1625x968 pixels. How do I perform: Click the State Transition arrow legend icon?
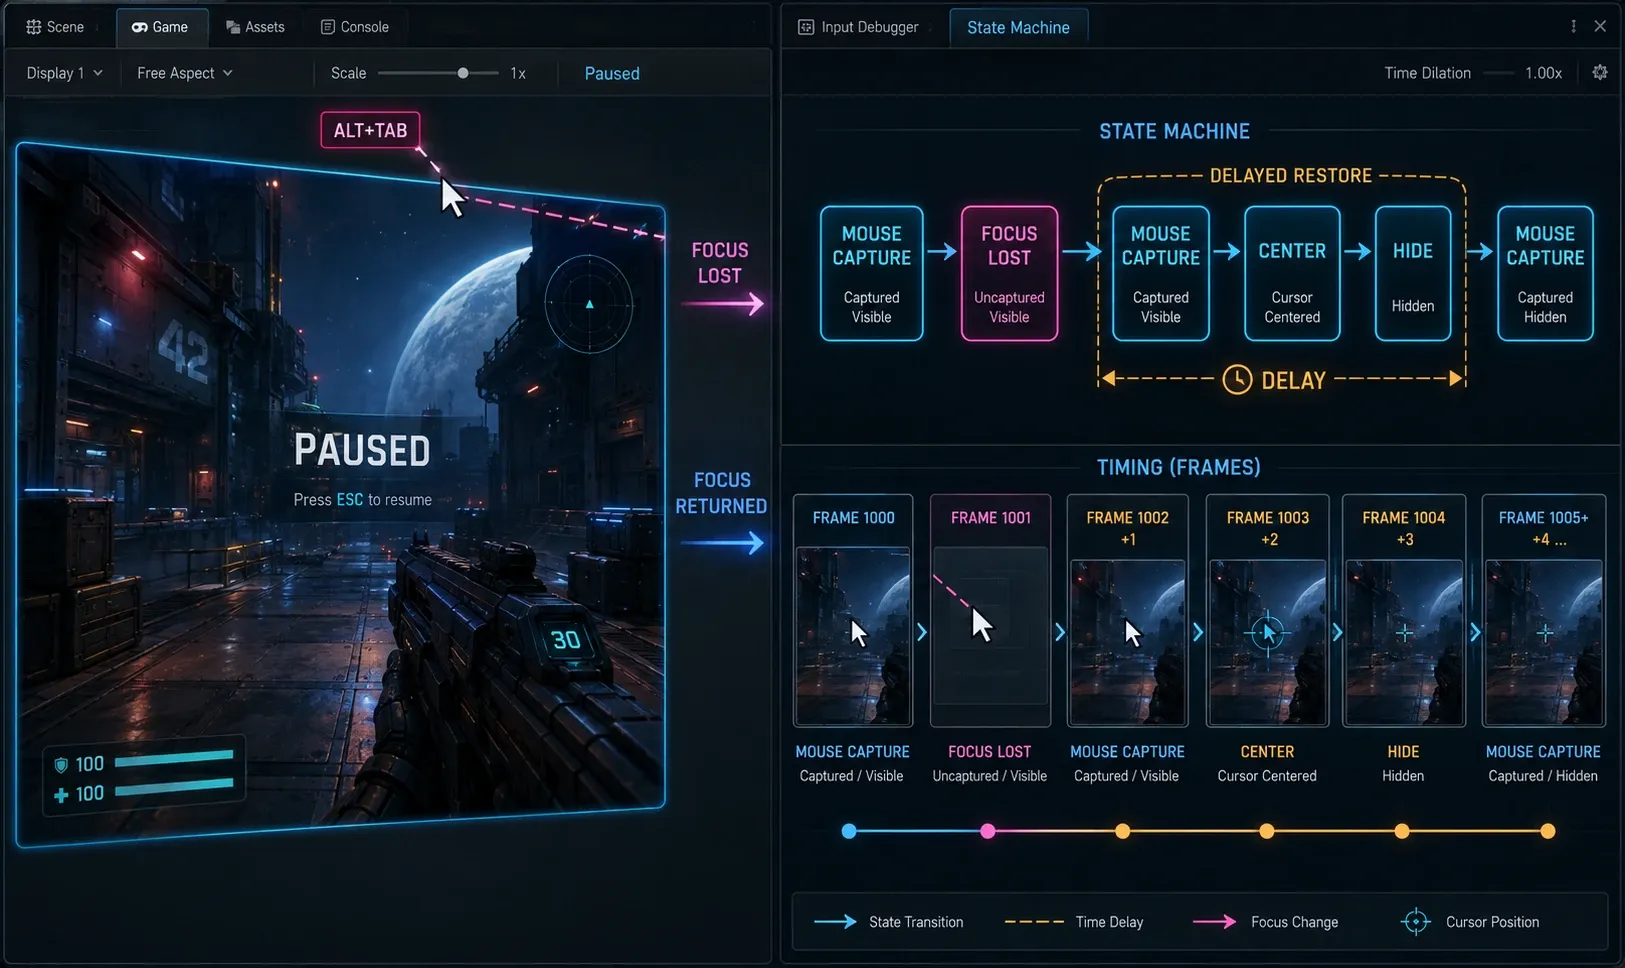[835, 922]
